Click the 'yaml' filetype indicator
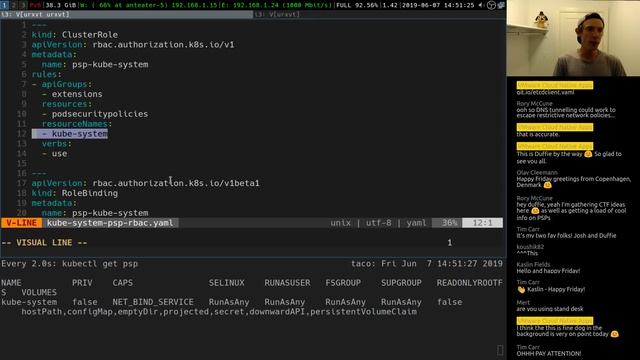Viewport: 640px width, 360px height. [x=416, y=223]
